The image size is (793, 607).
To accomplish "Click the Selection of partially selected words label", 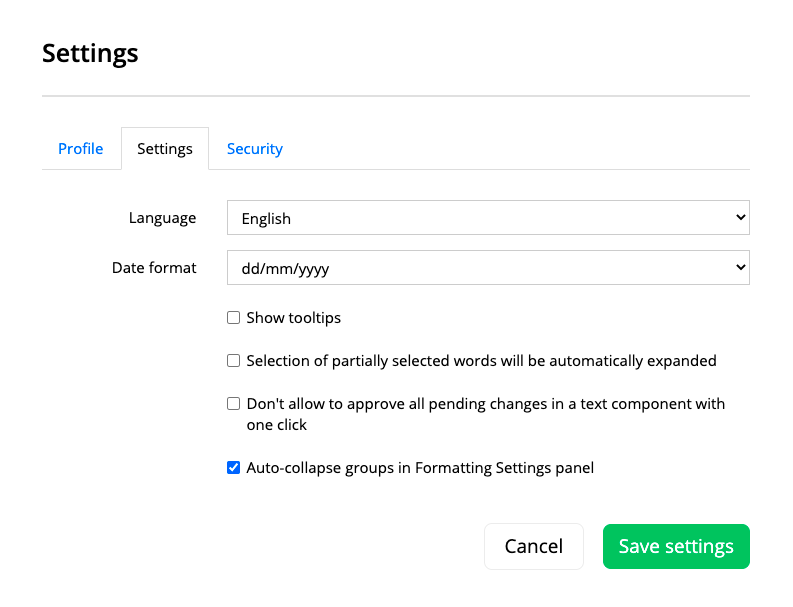I will click(x=481, y=361).
